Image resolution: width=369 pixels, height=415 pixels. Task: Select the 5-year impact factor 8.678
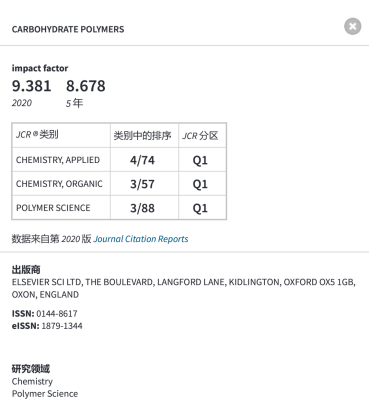coord(86,86)
